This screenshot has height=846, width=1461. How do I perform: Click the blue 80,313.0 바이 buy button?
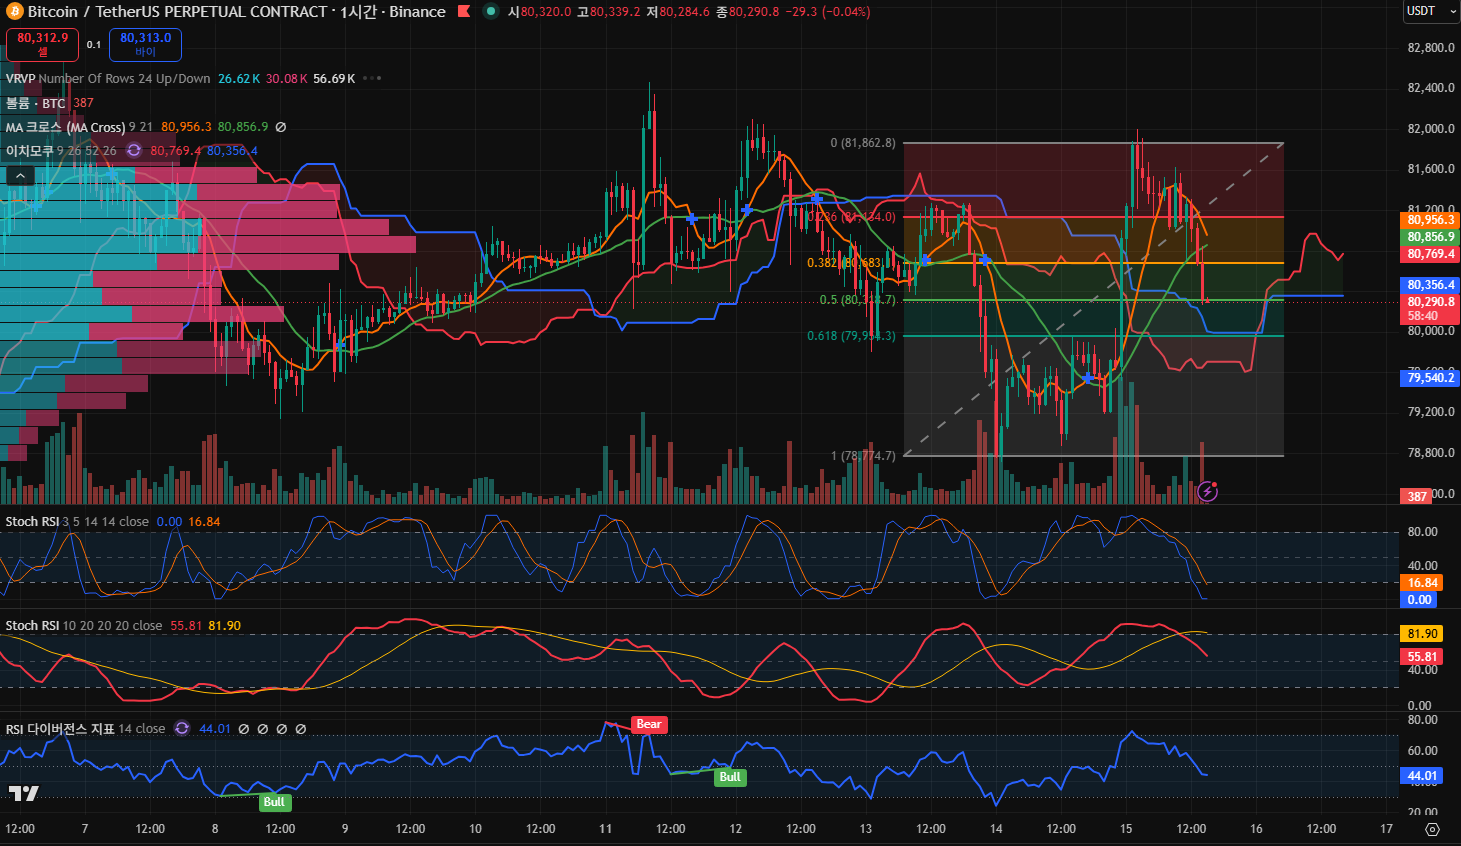[145, 44]
